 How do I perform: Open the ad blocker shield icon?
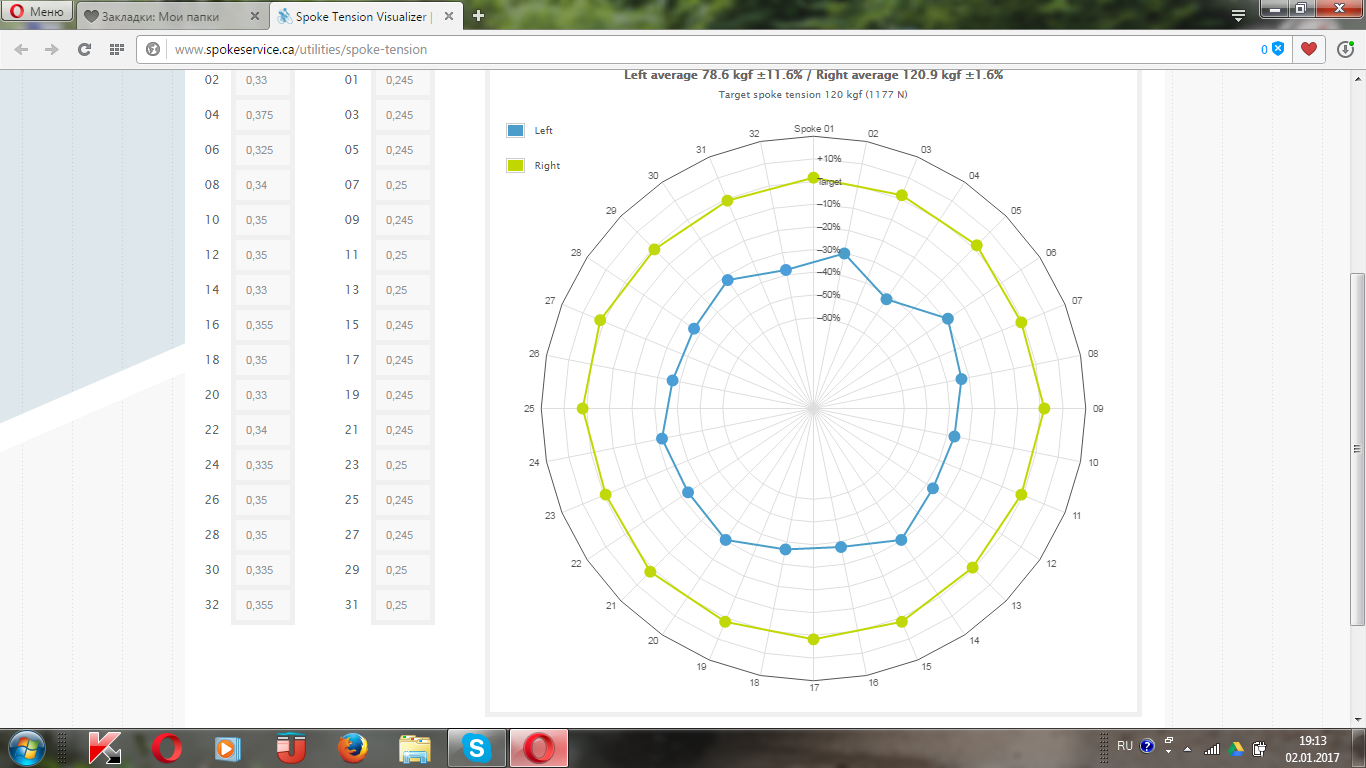1277,49
